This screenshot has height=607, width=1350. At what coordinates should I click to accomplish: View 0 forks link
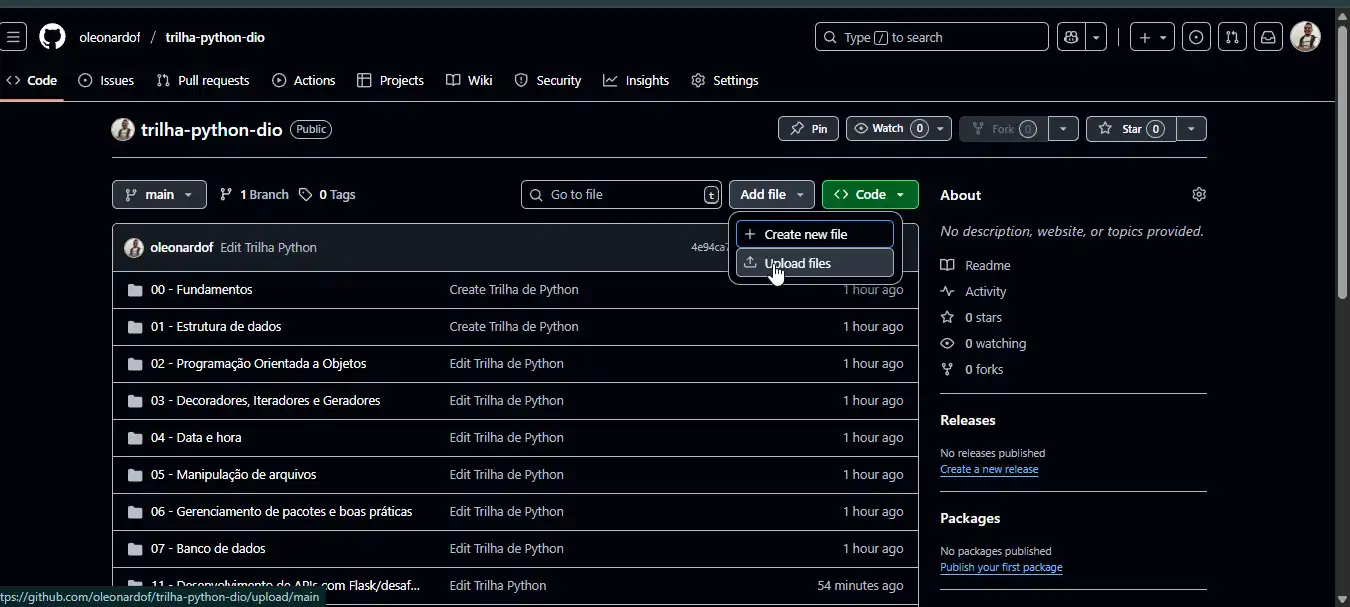coord(972,369)
